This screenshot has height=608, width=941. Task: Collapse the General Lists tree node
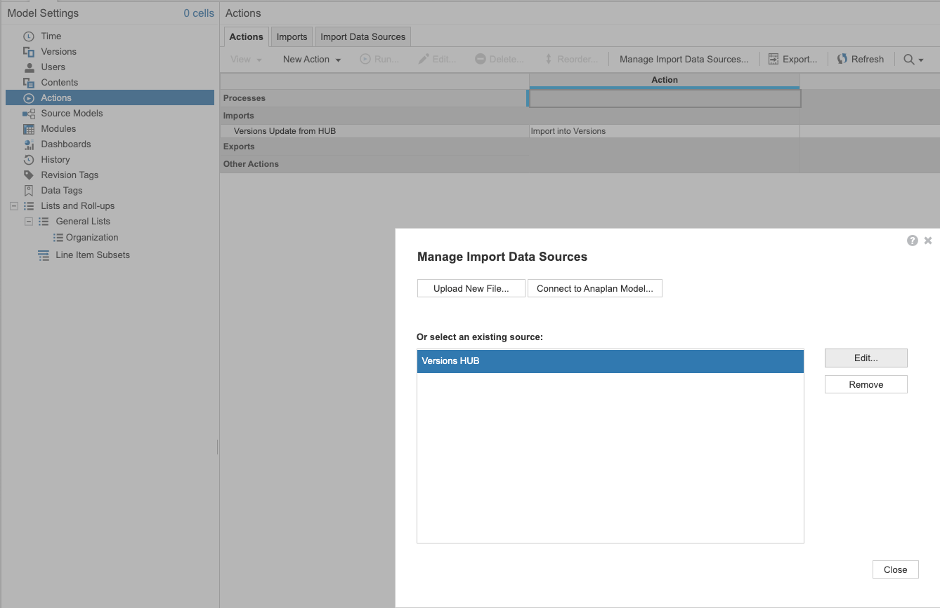[x=28, y=221]
